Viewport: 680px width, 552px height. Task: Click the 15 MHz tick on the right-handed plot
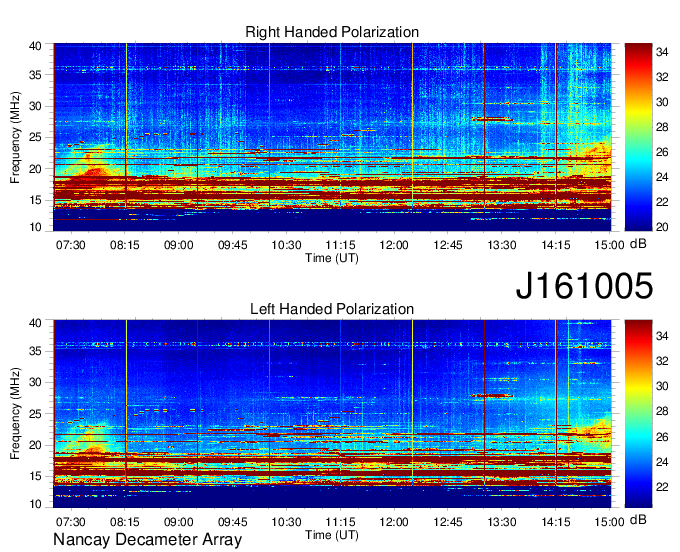pyautogui.click(x=35, y=200)
